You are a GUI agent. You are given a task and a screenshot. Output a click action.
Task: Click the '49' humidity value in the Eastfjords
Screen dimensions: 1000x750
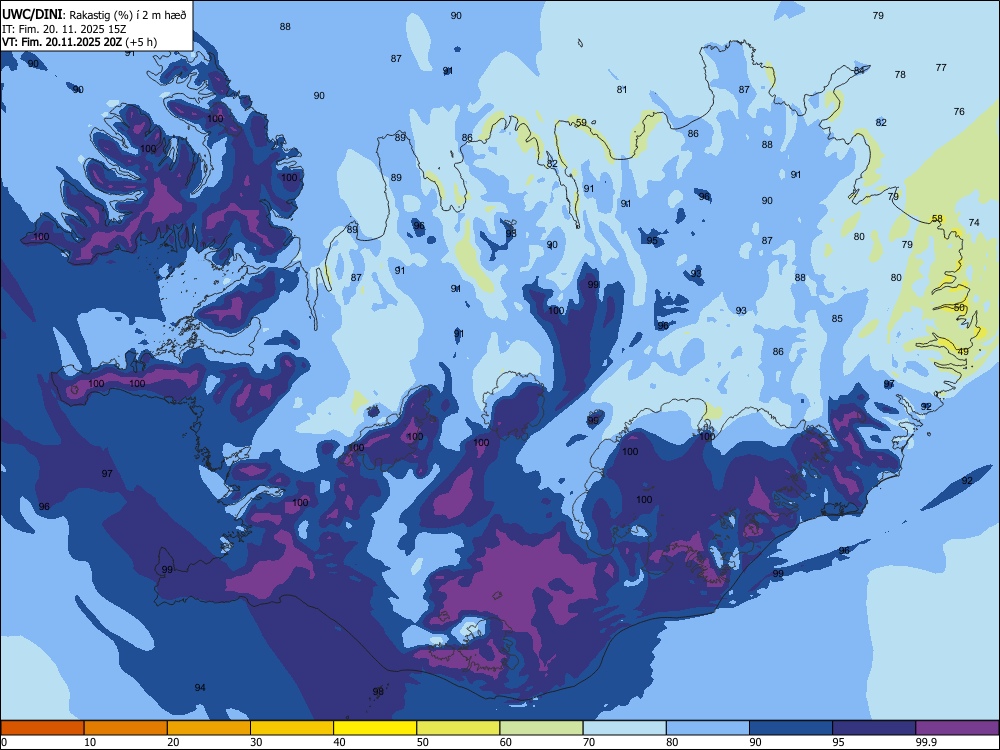coord(963,351)
